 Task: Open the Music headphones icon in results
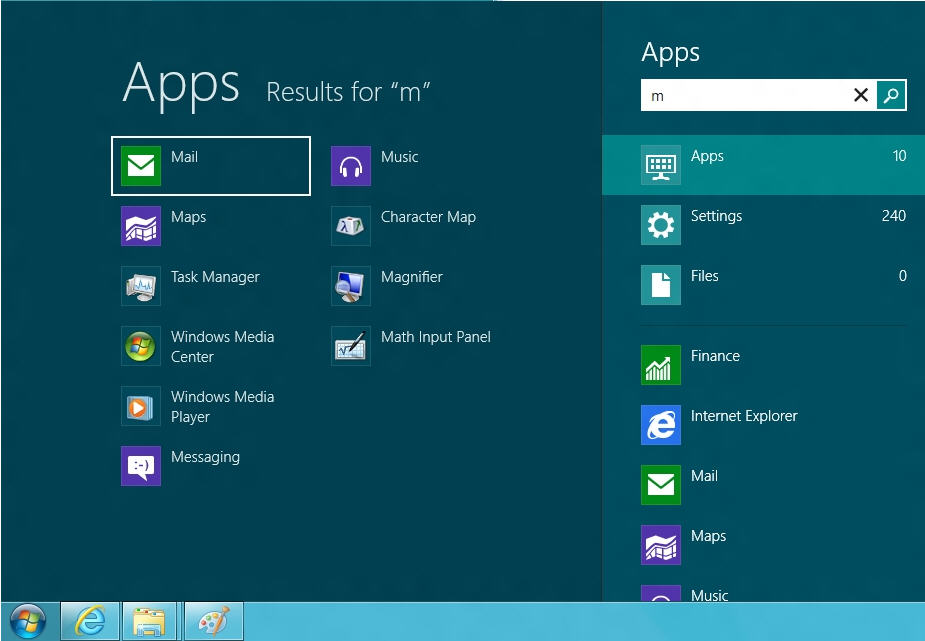(351, 166)
